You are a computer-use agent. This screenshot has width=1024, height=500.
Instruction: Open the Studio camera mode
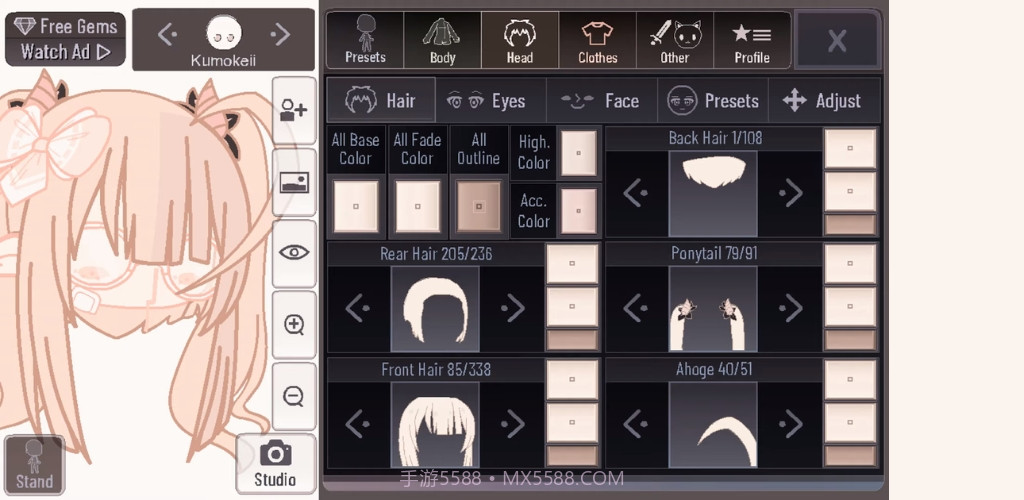[275, 463]
